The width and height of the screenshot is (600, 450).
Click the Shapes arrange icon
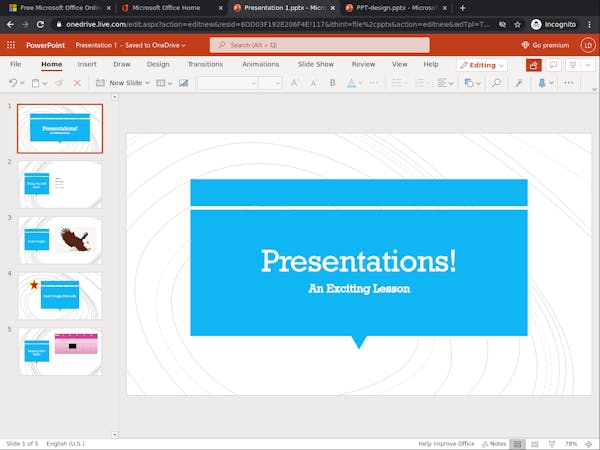coord(469,83)
